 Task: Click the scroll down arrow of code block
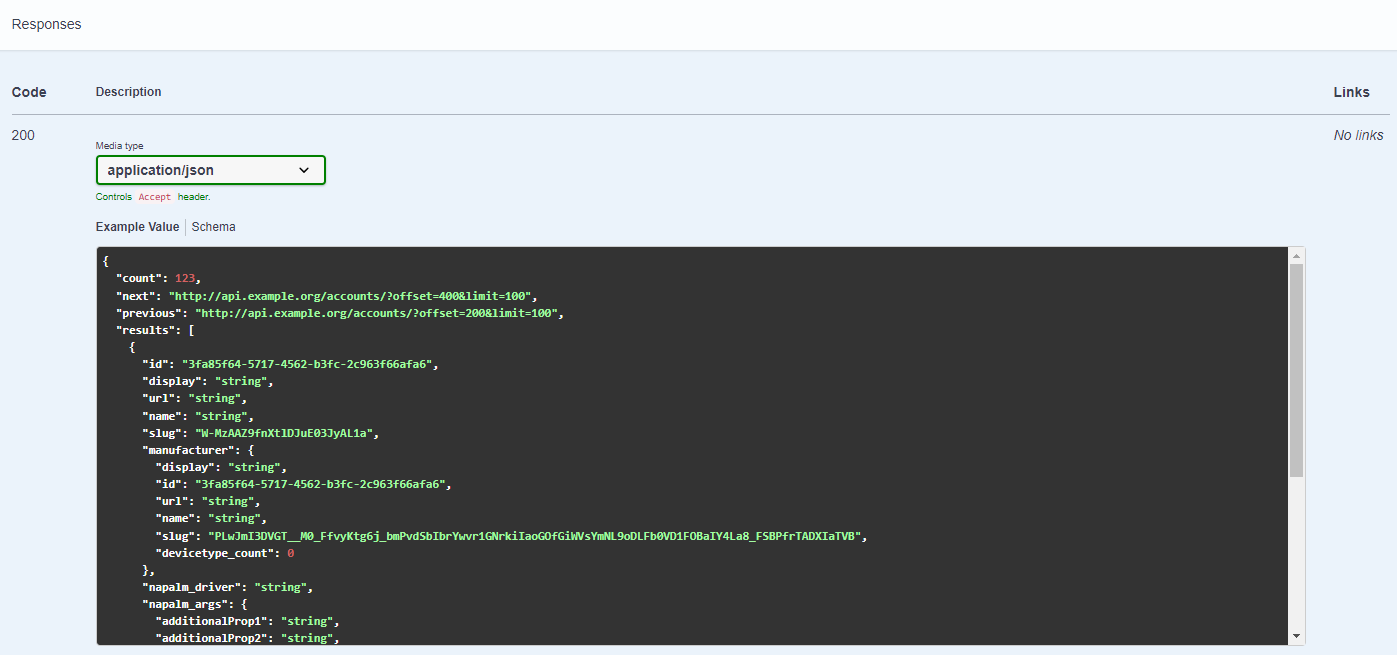pyautogui.click(x=1296, y=636)
